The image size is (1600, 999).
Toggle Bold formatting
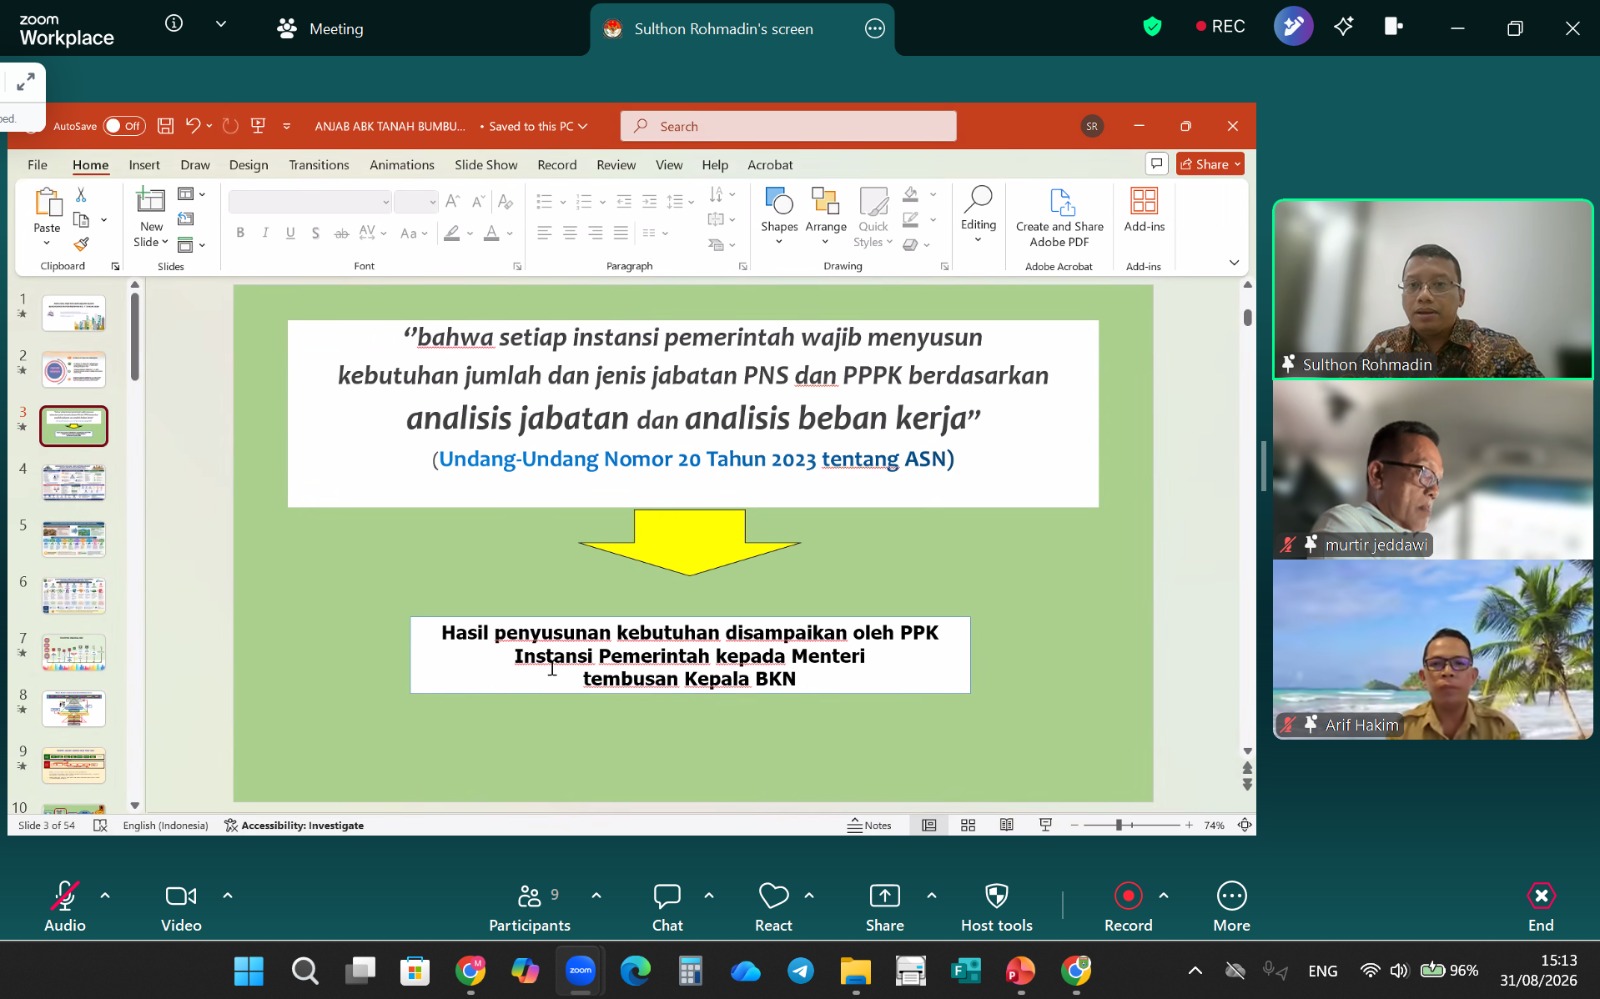coord(240,233)
